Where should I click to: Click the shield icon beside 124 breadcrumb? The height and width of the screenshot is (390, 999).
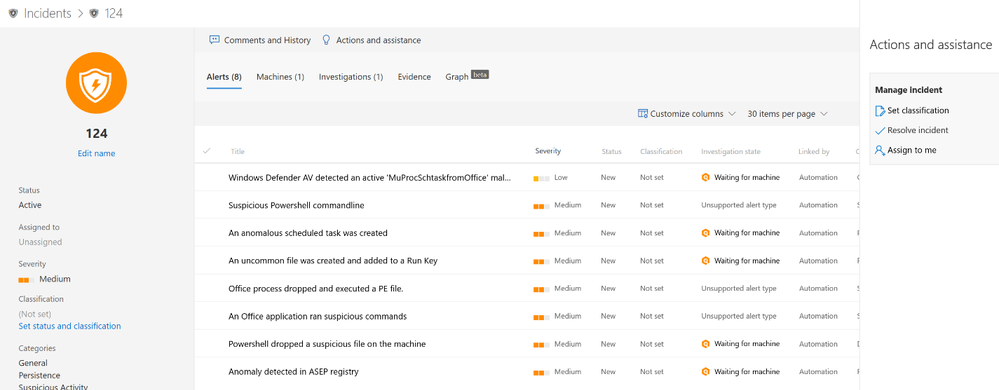[x=94, y=13]
